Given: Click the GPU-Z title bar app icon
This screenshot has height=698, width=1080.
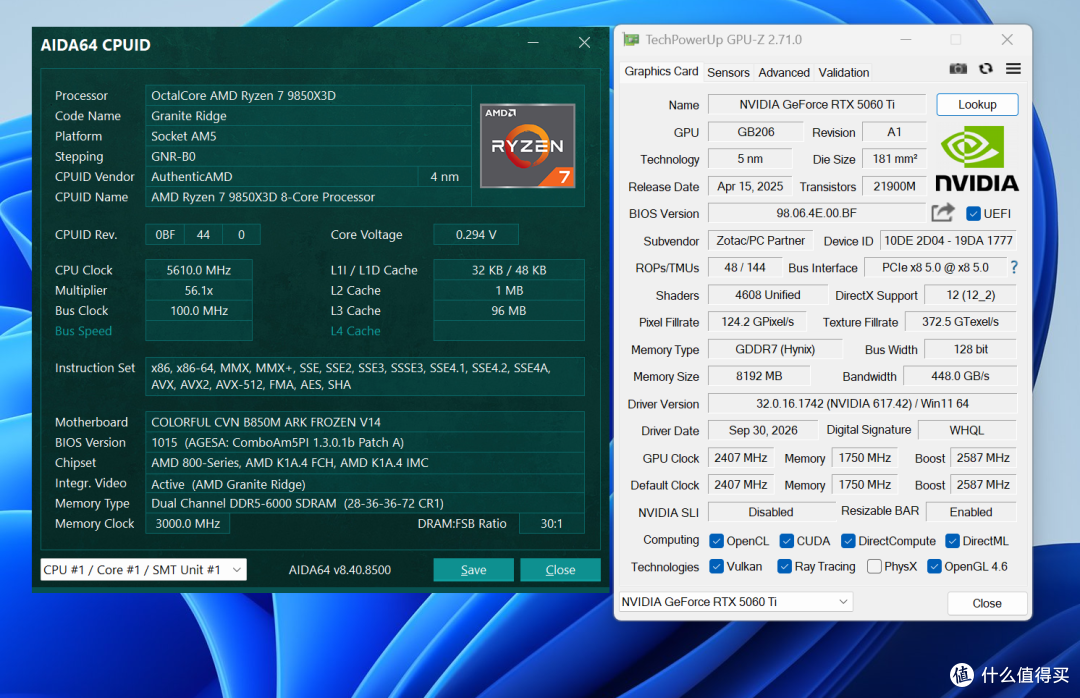Looking at the screenshot, I should click(x=631, y=40).
